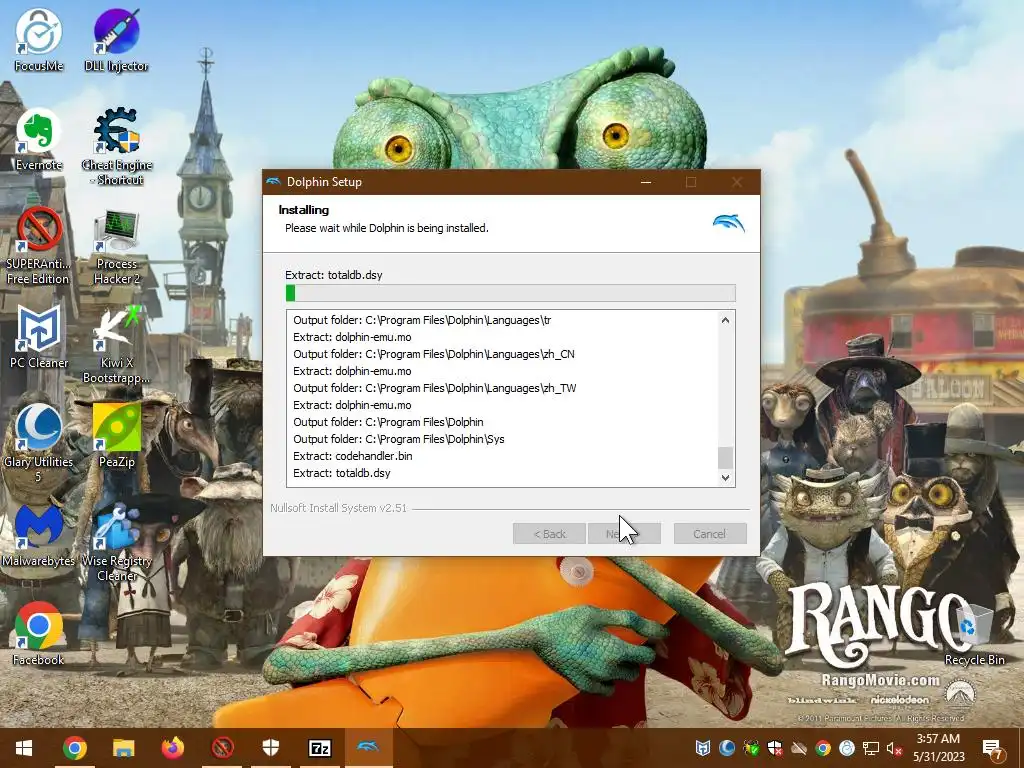Open the PeaZip desktop shortcut
The height and width of the screenshot is (768, 1024).
(117, 436)
